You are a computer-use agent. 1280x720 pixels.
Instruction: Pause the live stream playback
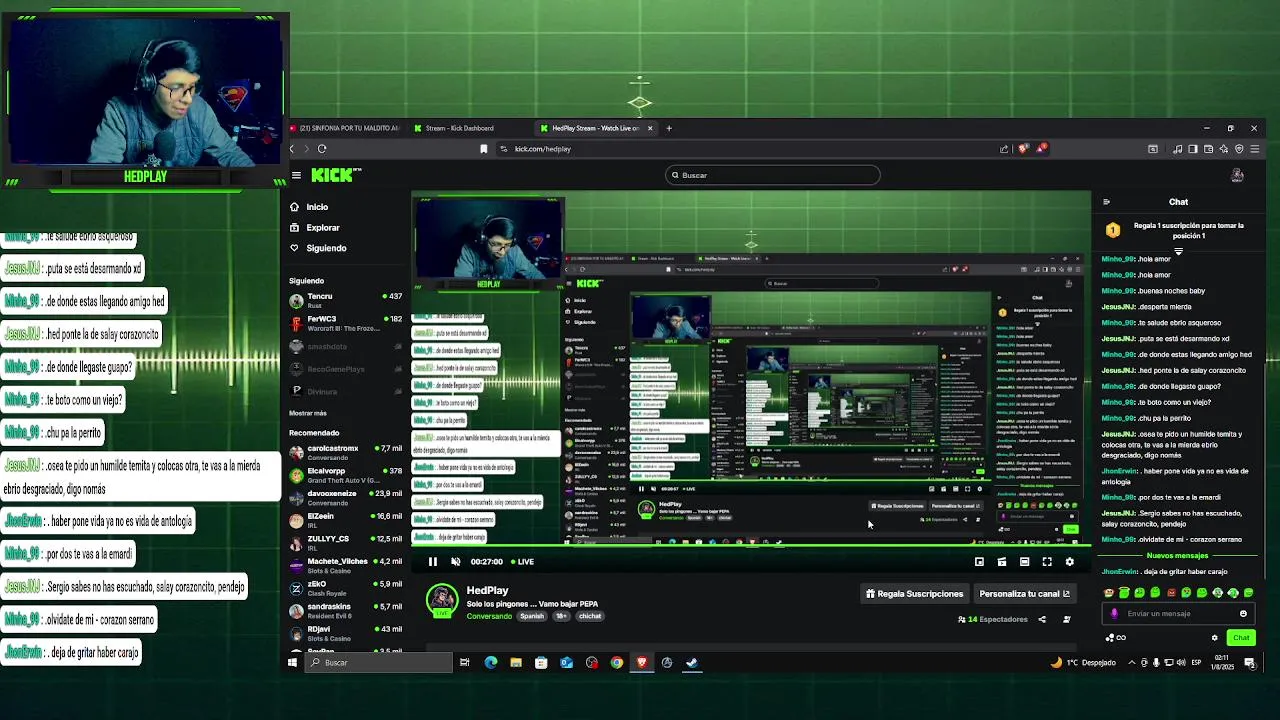pos(433,562)
